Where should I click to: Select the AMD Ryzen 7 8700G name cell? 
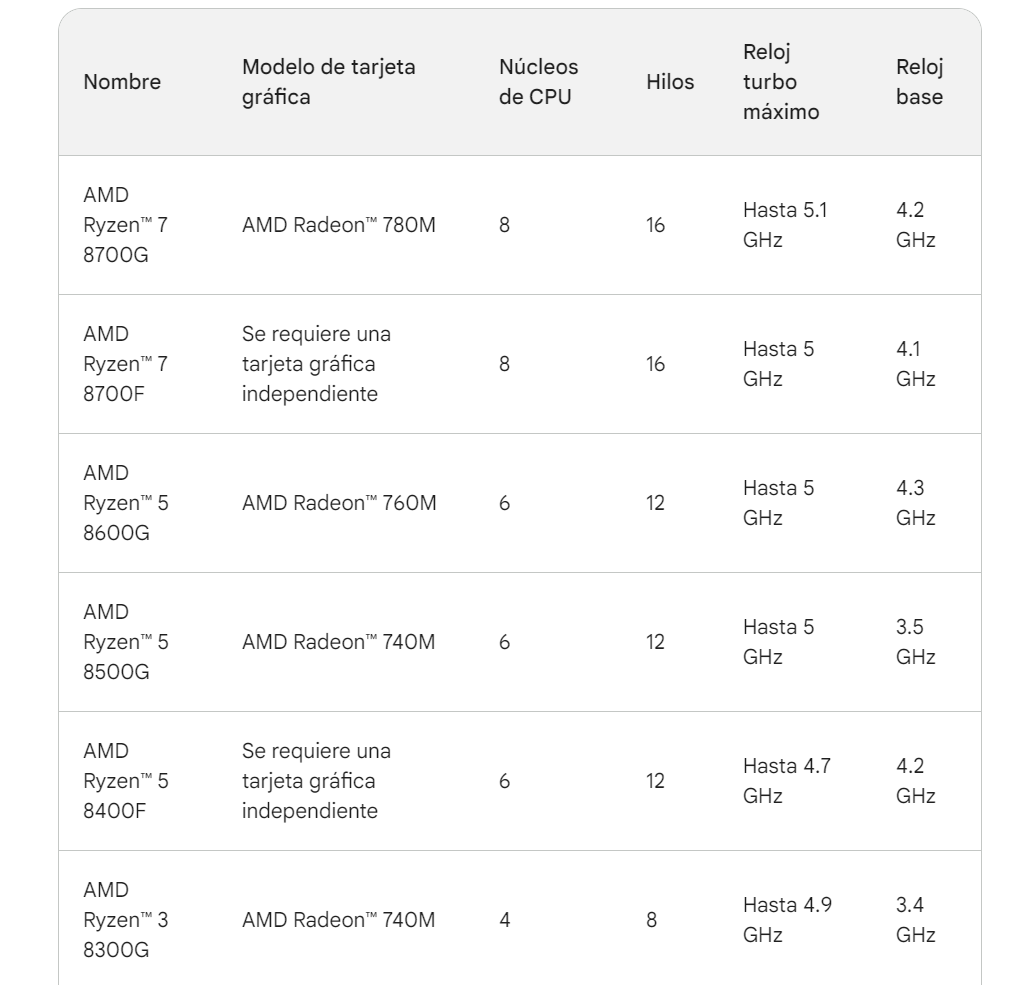coord(126,225)
